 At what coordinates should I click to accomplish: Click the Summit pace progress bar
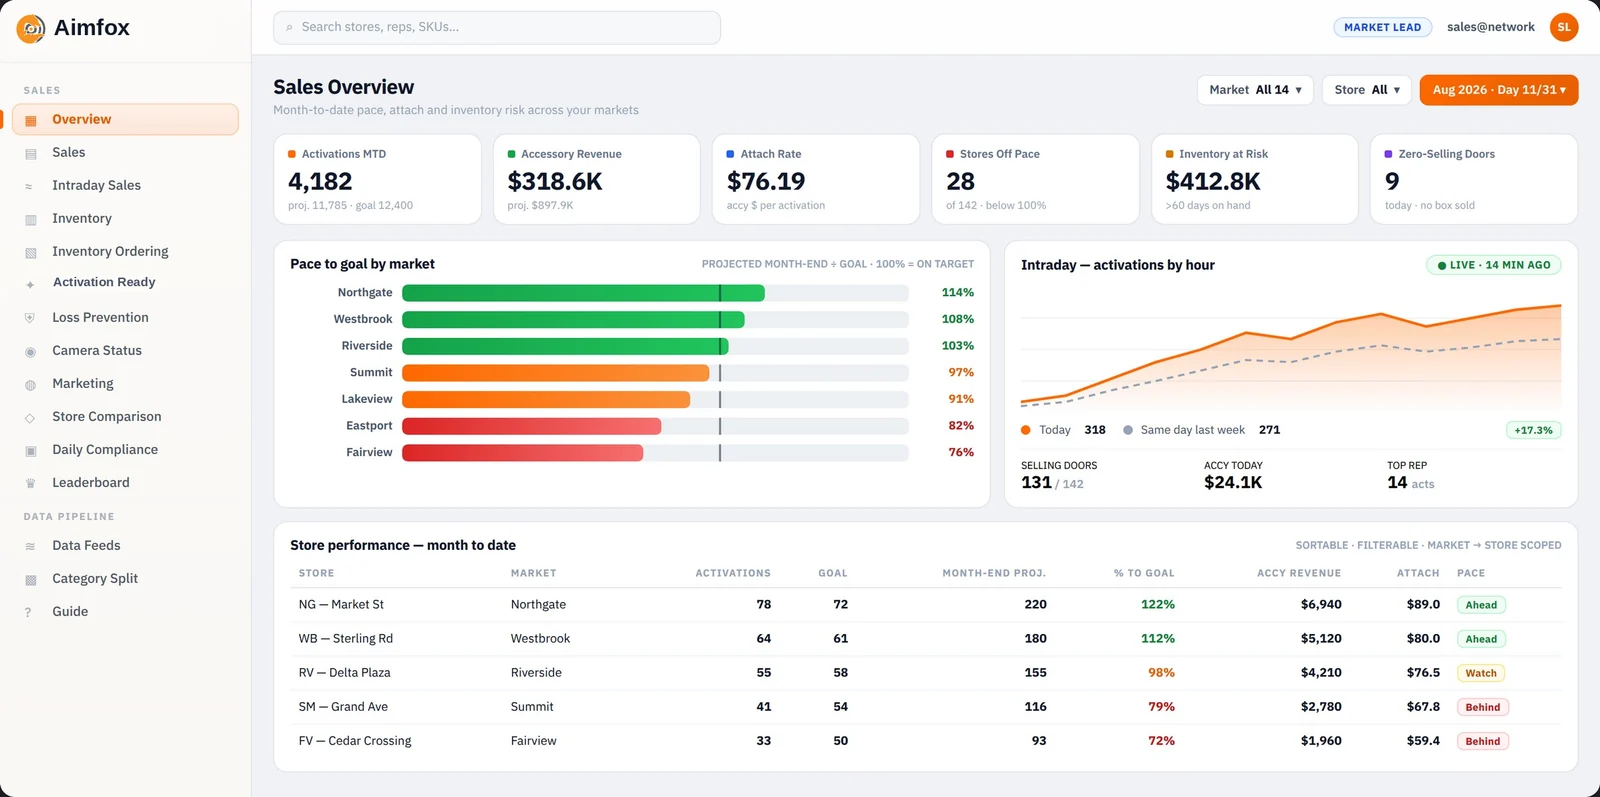tap(655, 373)
